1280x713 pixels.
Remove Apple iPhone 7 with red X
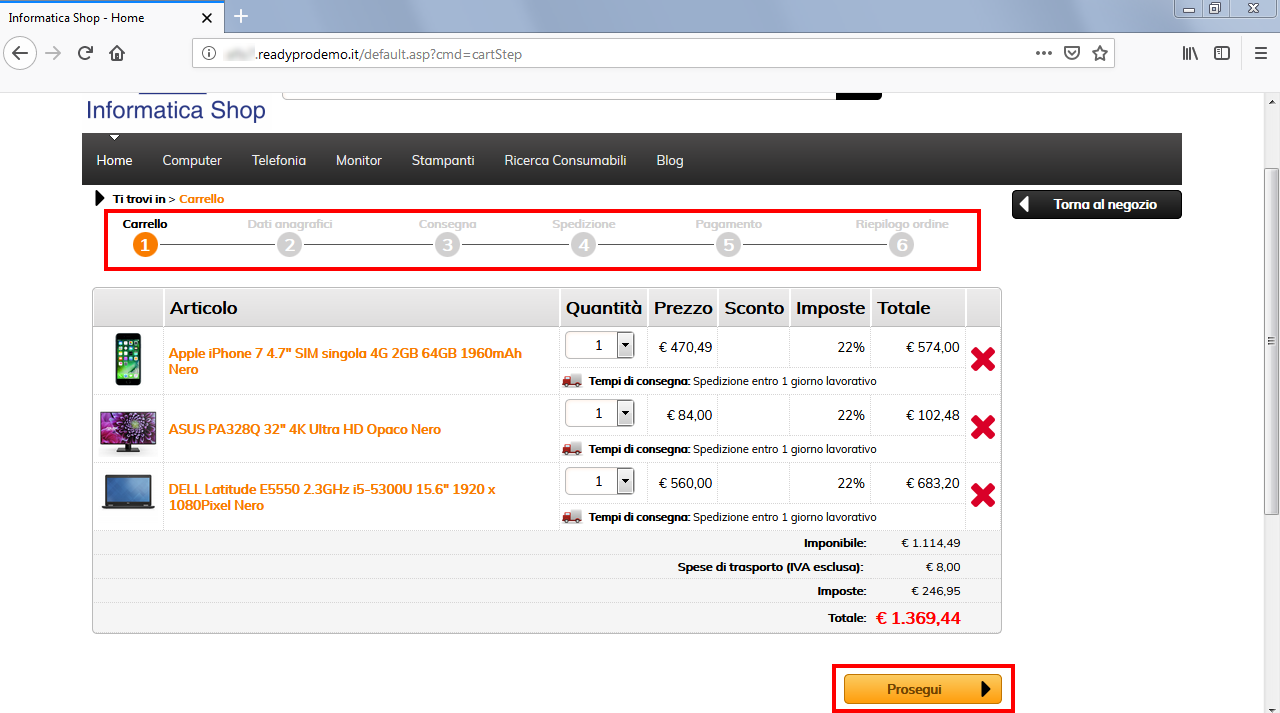point(983,359)
